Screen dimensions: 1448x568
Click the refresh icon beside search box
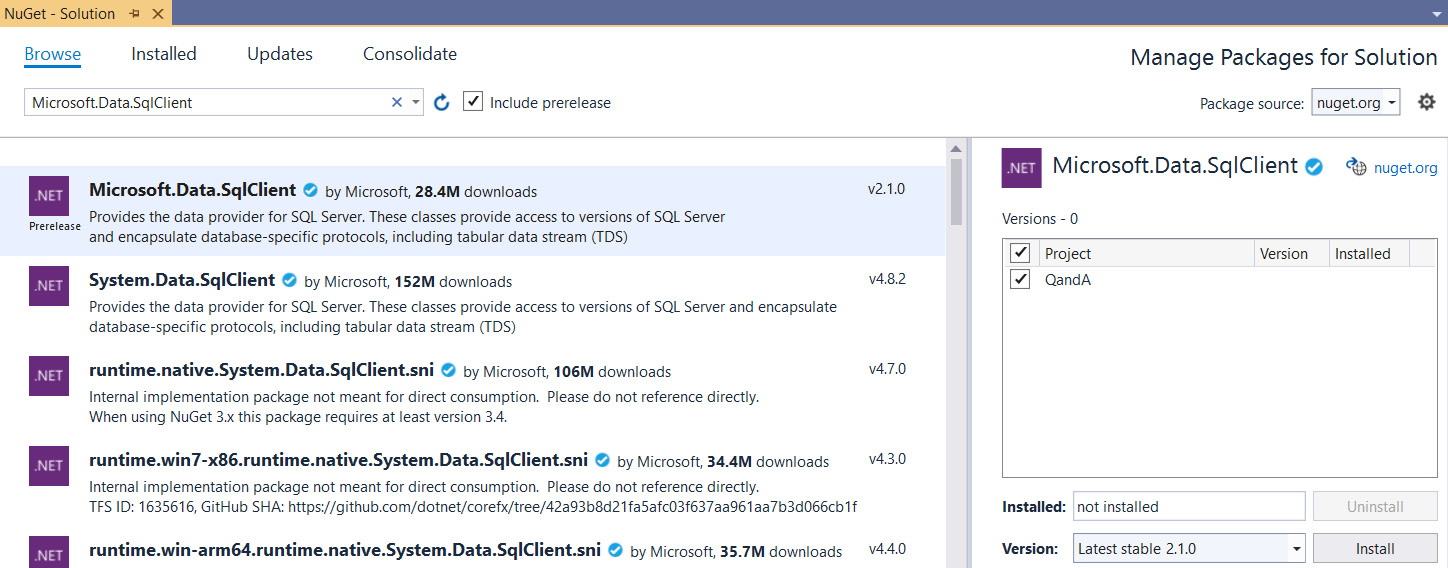(441, 102)
